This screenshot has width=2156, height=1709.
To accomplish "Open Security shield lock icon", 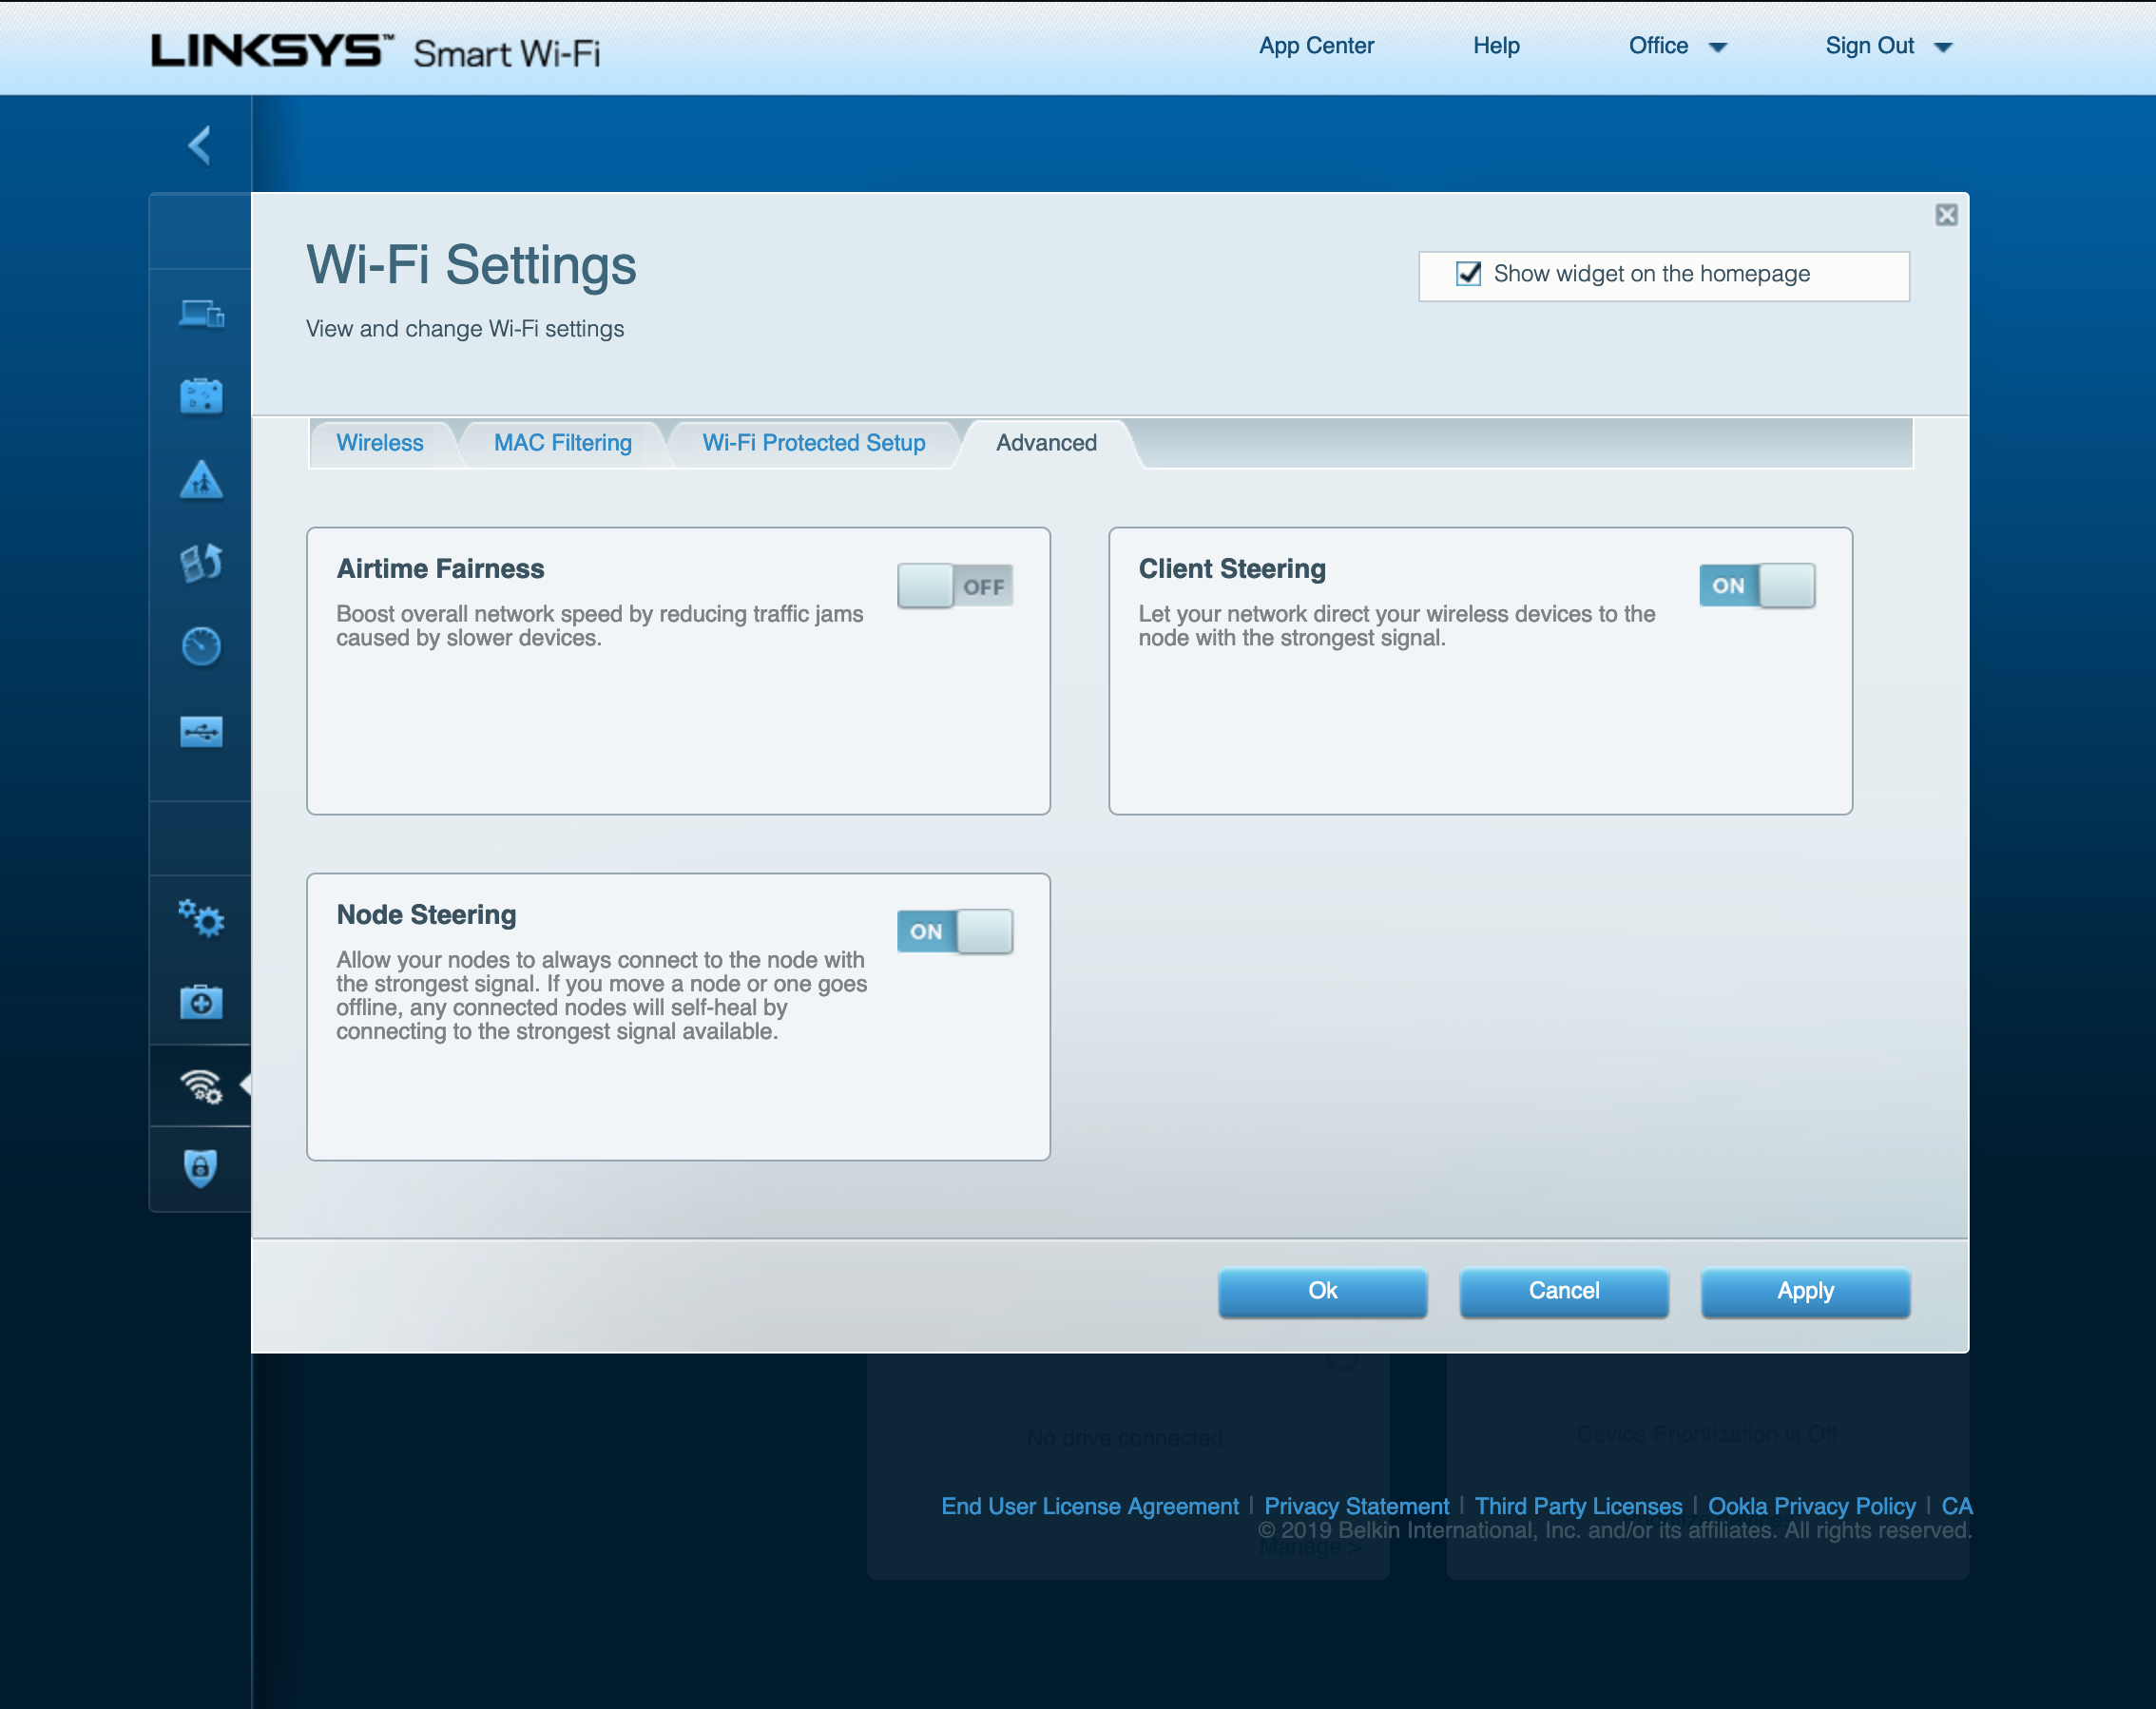I will [x=201, y=1167].
